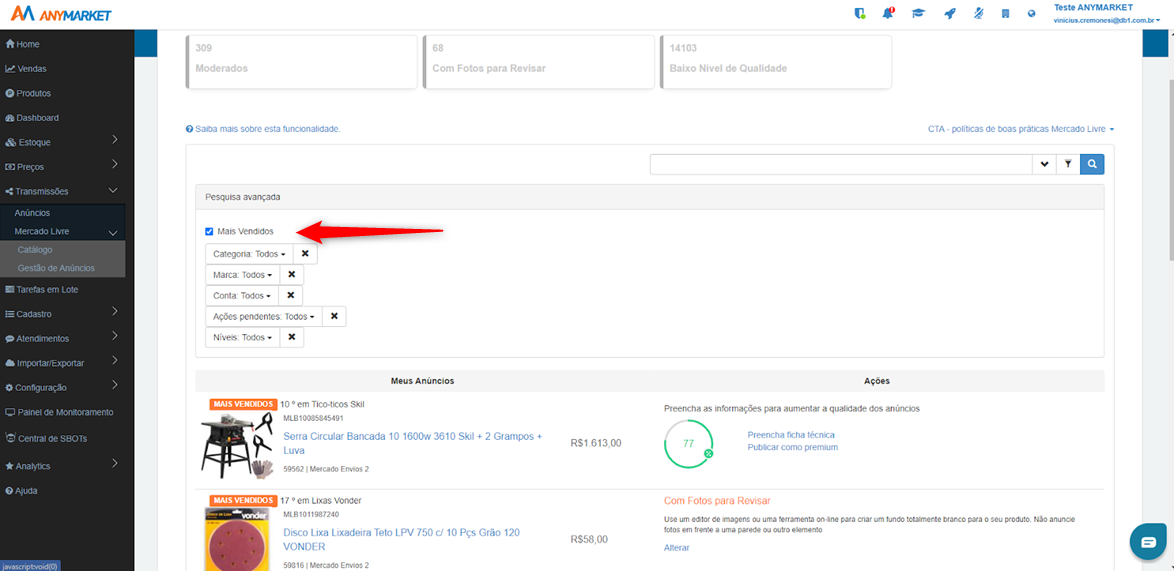This screenshot has height=571, width=1174.
Task: Click the filter funnel icon
Action: pyautogui.click(x=1068, y=164)
